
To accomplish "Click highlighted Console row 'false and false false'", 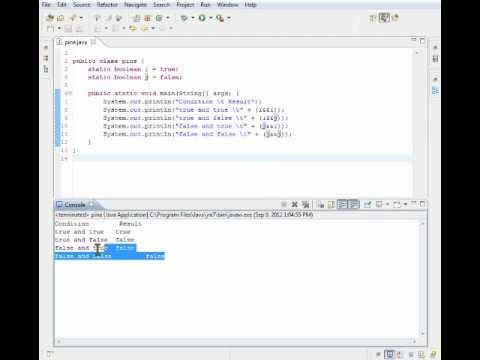I will point(109,256).
